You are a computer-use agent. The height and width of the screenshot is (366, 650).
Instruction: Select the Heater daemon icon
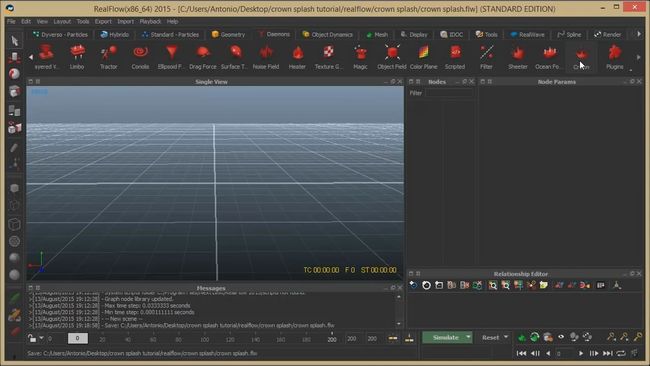pyautogui.click(x=297, y=57)
